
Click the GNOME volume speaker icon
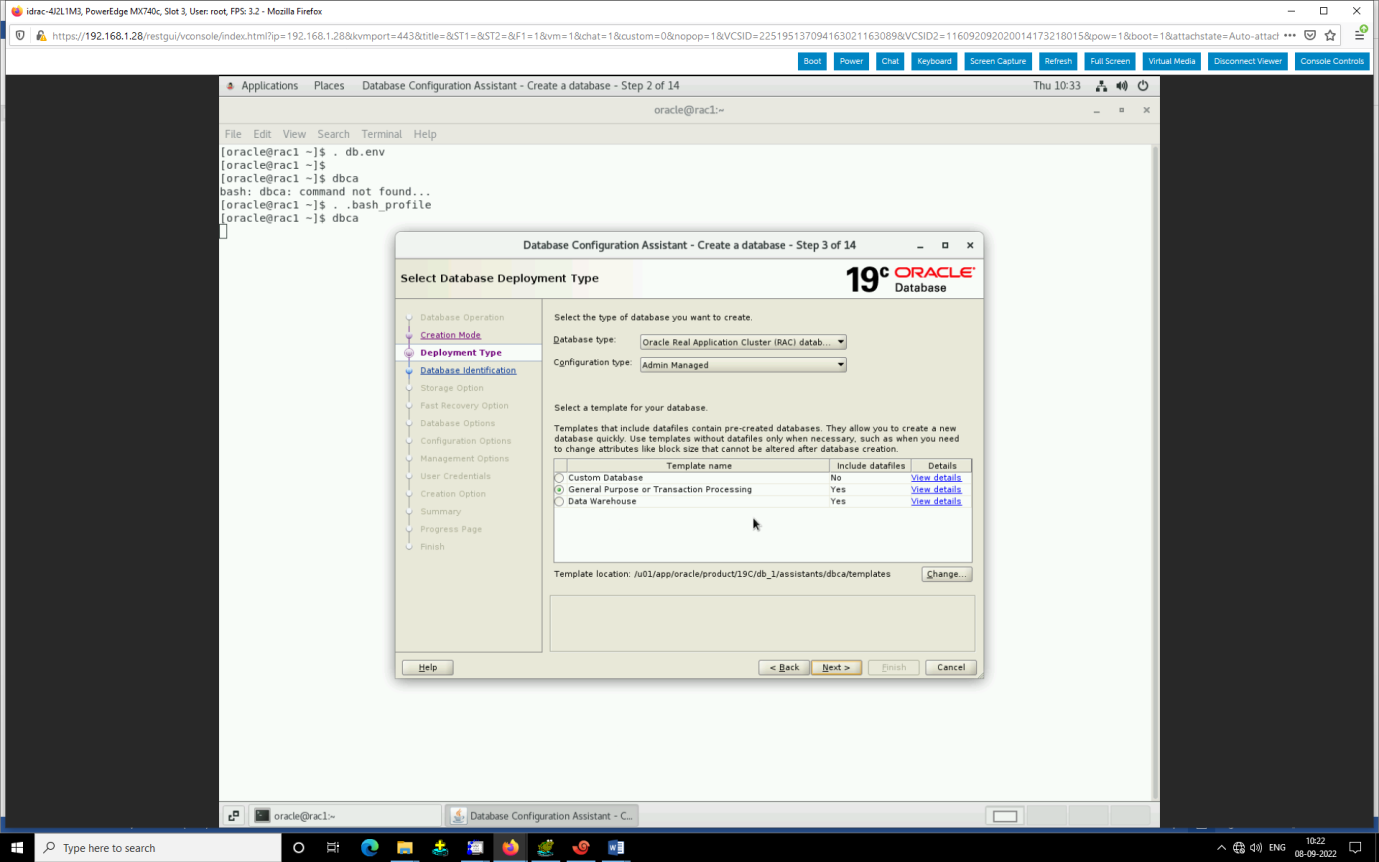pos(1122,86)
